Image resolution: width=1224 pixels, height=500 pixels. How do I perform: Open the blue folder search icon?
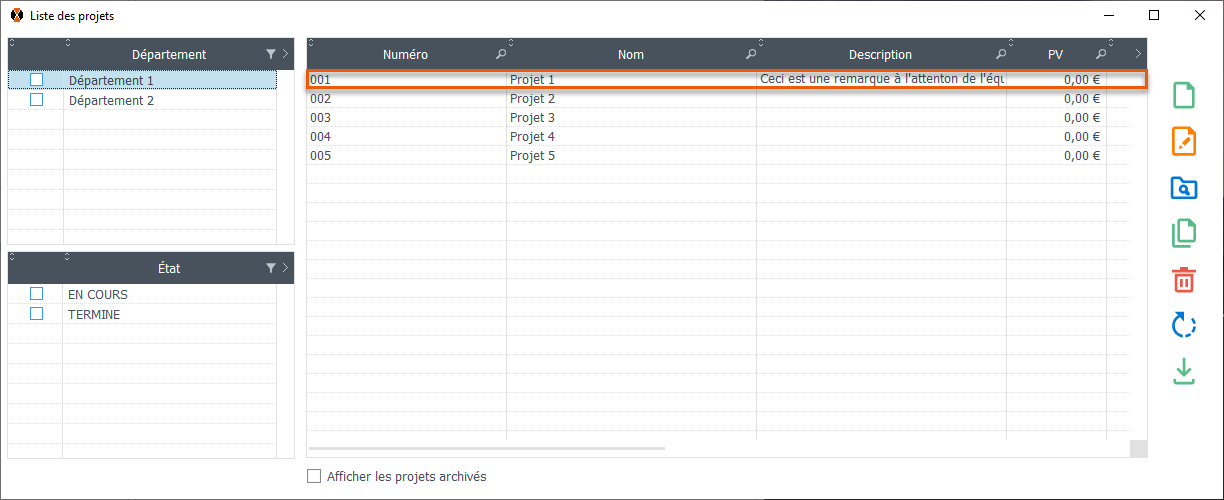[x=1183, y=188]
